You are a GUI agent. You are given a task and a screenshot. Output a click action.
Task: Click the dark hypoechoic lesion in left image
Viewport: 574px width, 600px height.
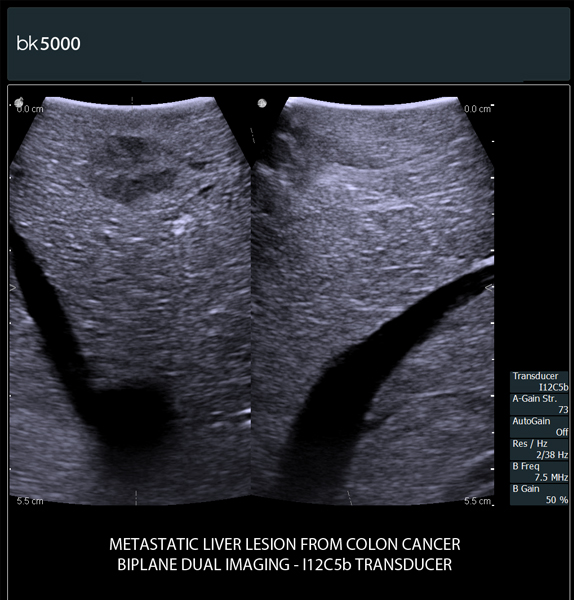click(132, 168)
